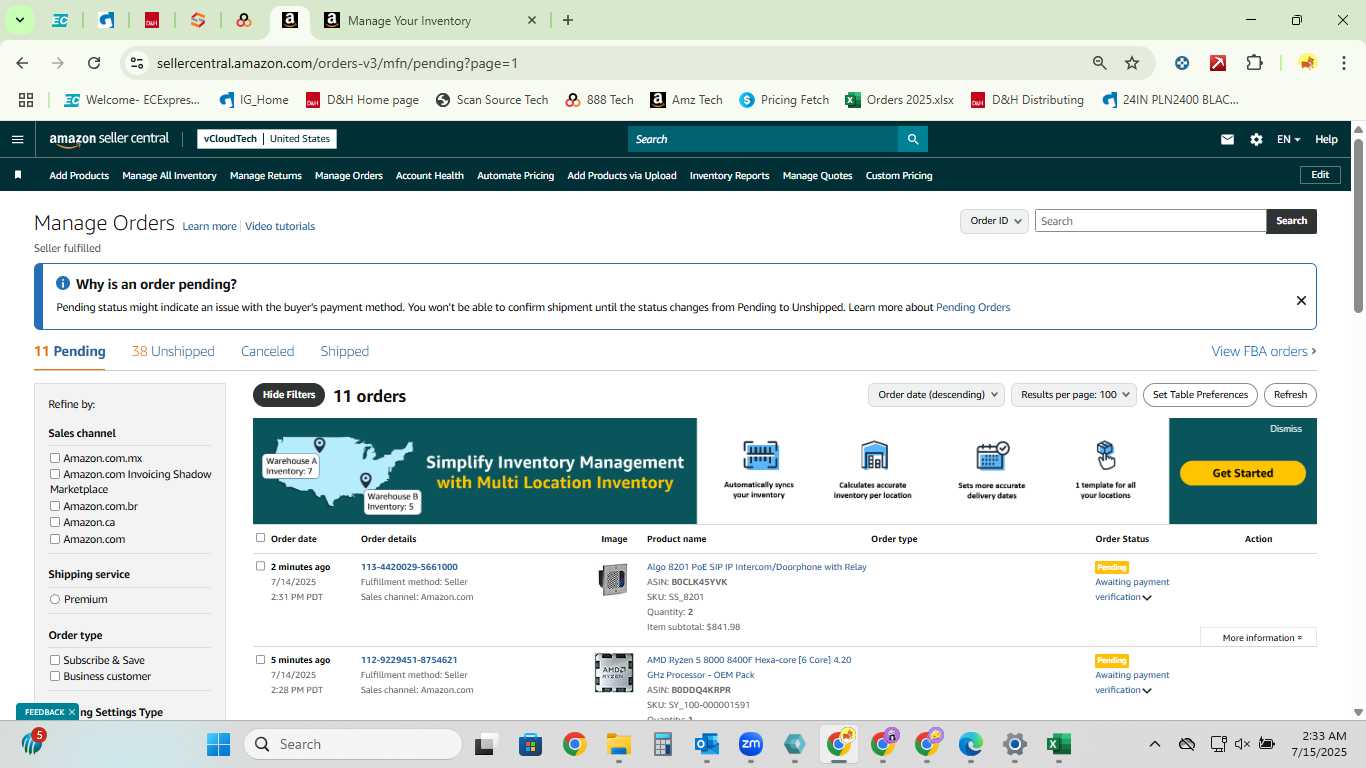Click the Algo 8201 product thumbnail
The width and height of the screenshot is (1366, 768).
[x=613, y=579]
